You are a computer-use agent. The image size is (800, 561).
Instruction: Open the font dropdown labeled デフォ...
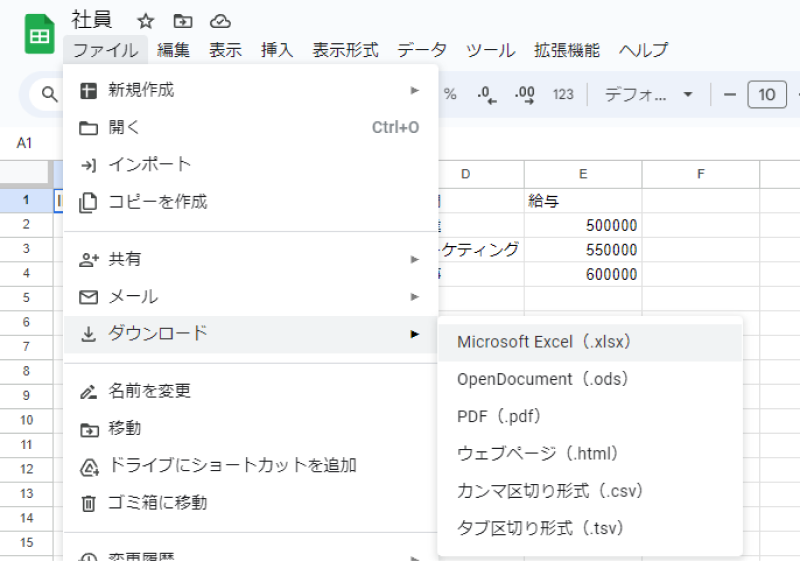click(x=648, y=94)
